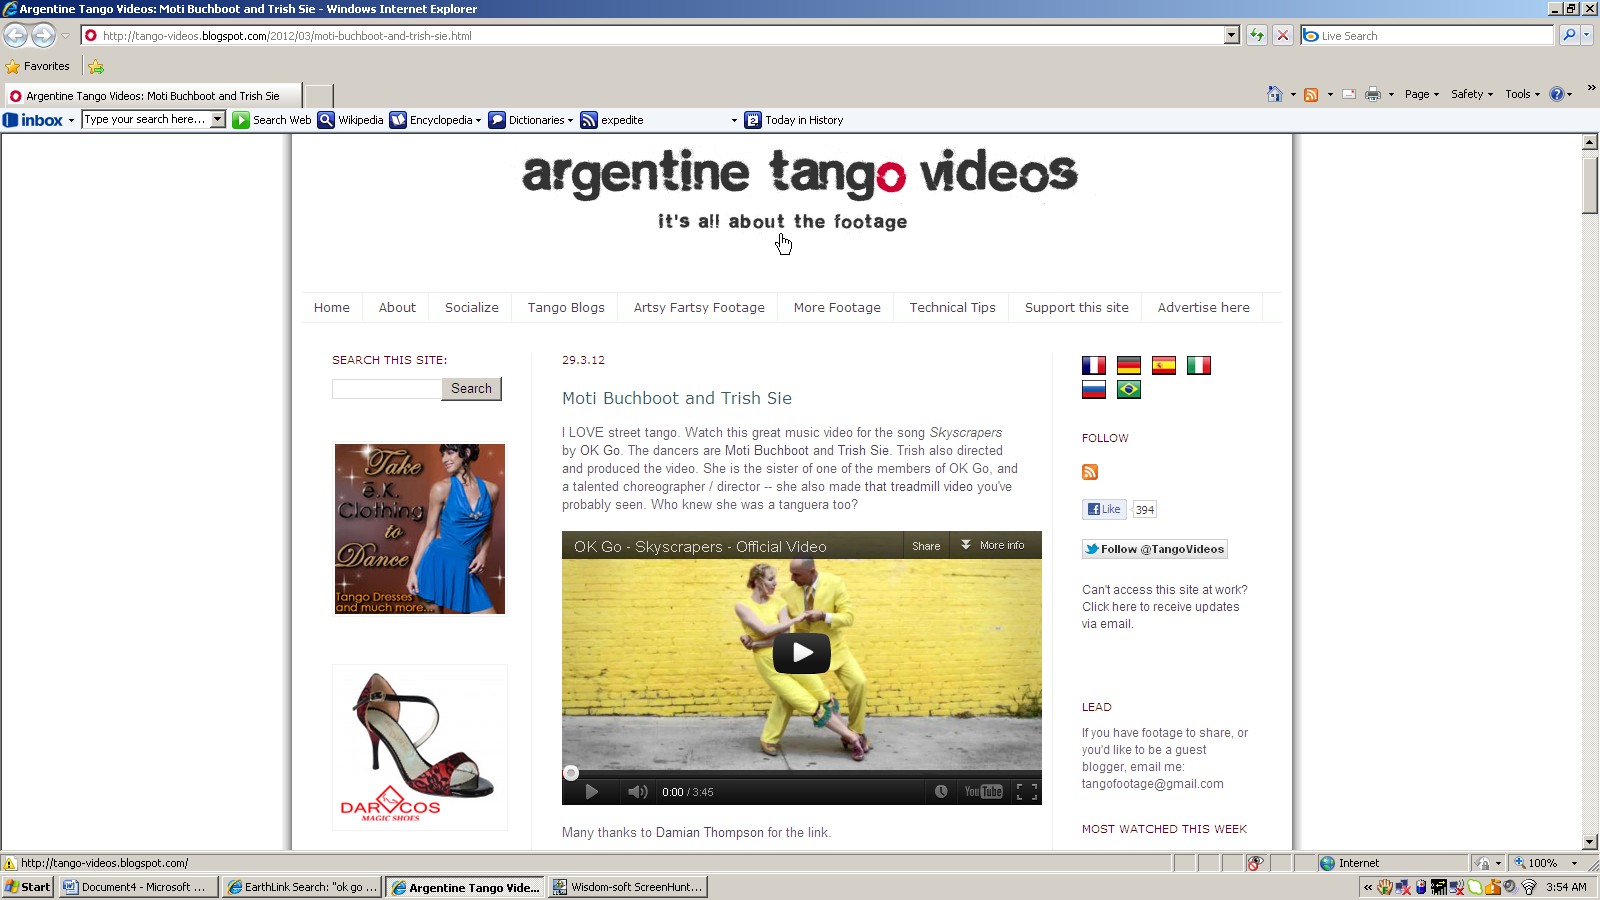This screenshot has height=900, width=1600.
Task: Mute the video with the speaker icon
Action: (x=638, y=792)
